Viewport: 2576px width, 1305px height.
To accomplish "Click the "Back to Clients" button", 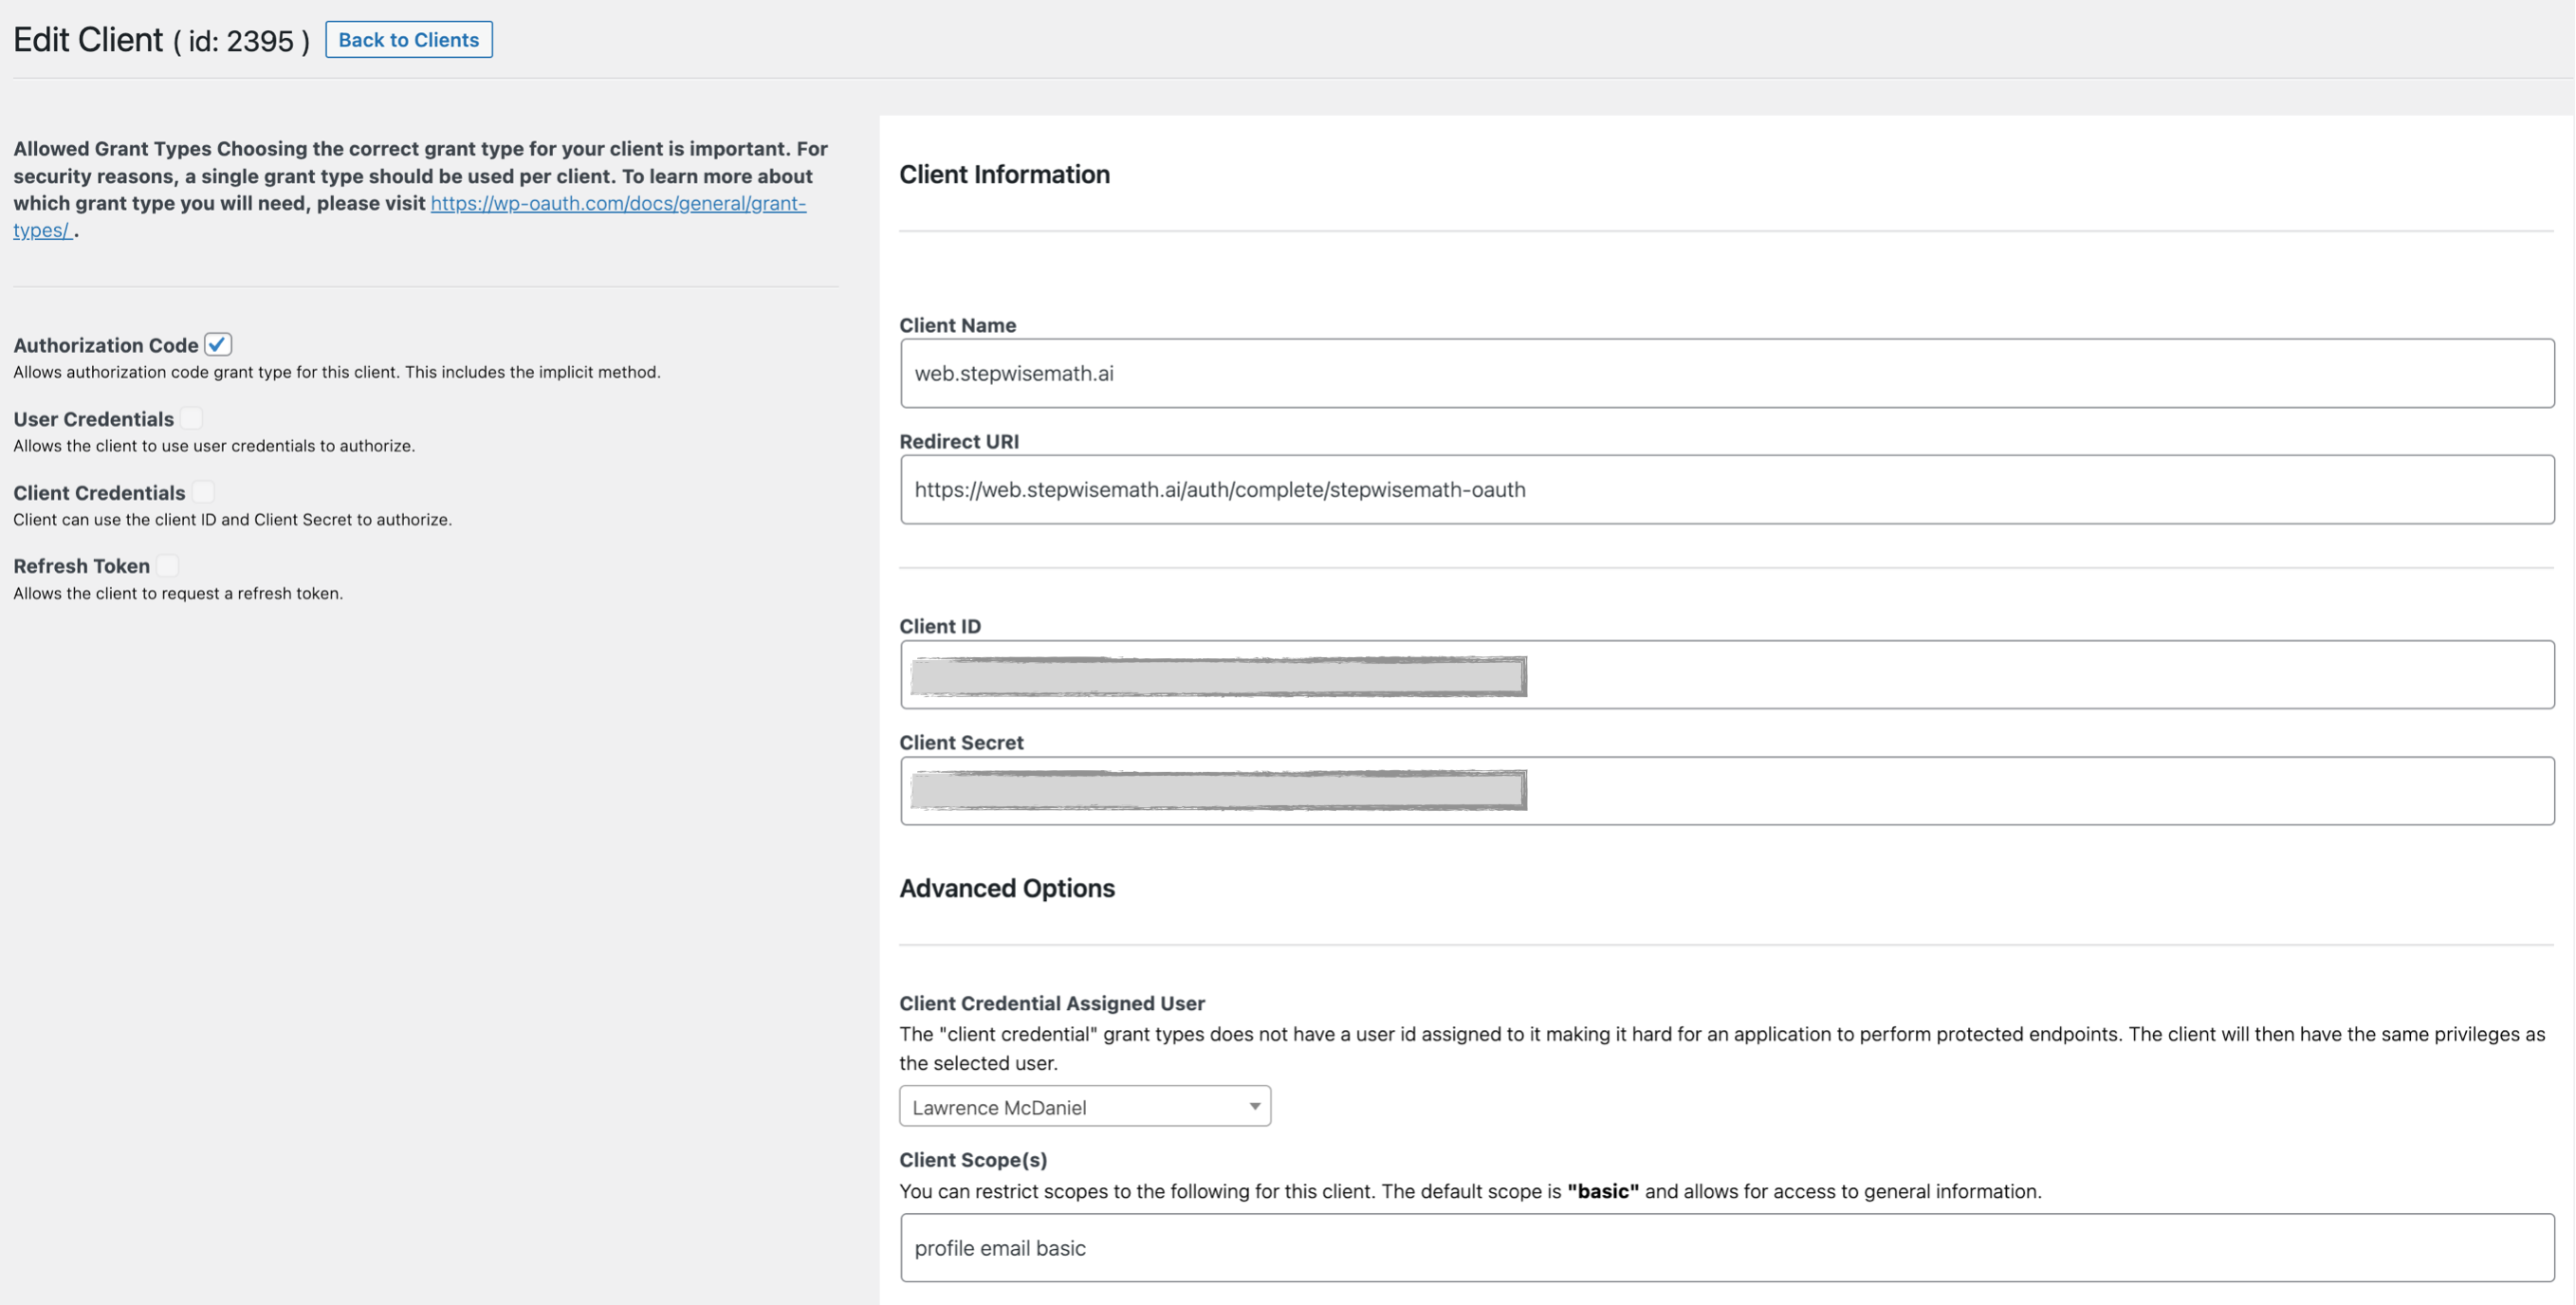I will (x=408, y=39).
